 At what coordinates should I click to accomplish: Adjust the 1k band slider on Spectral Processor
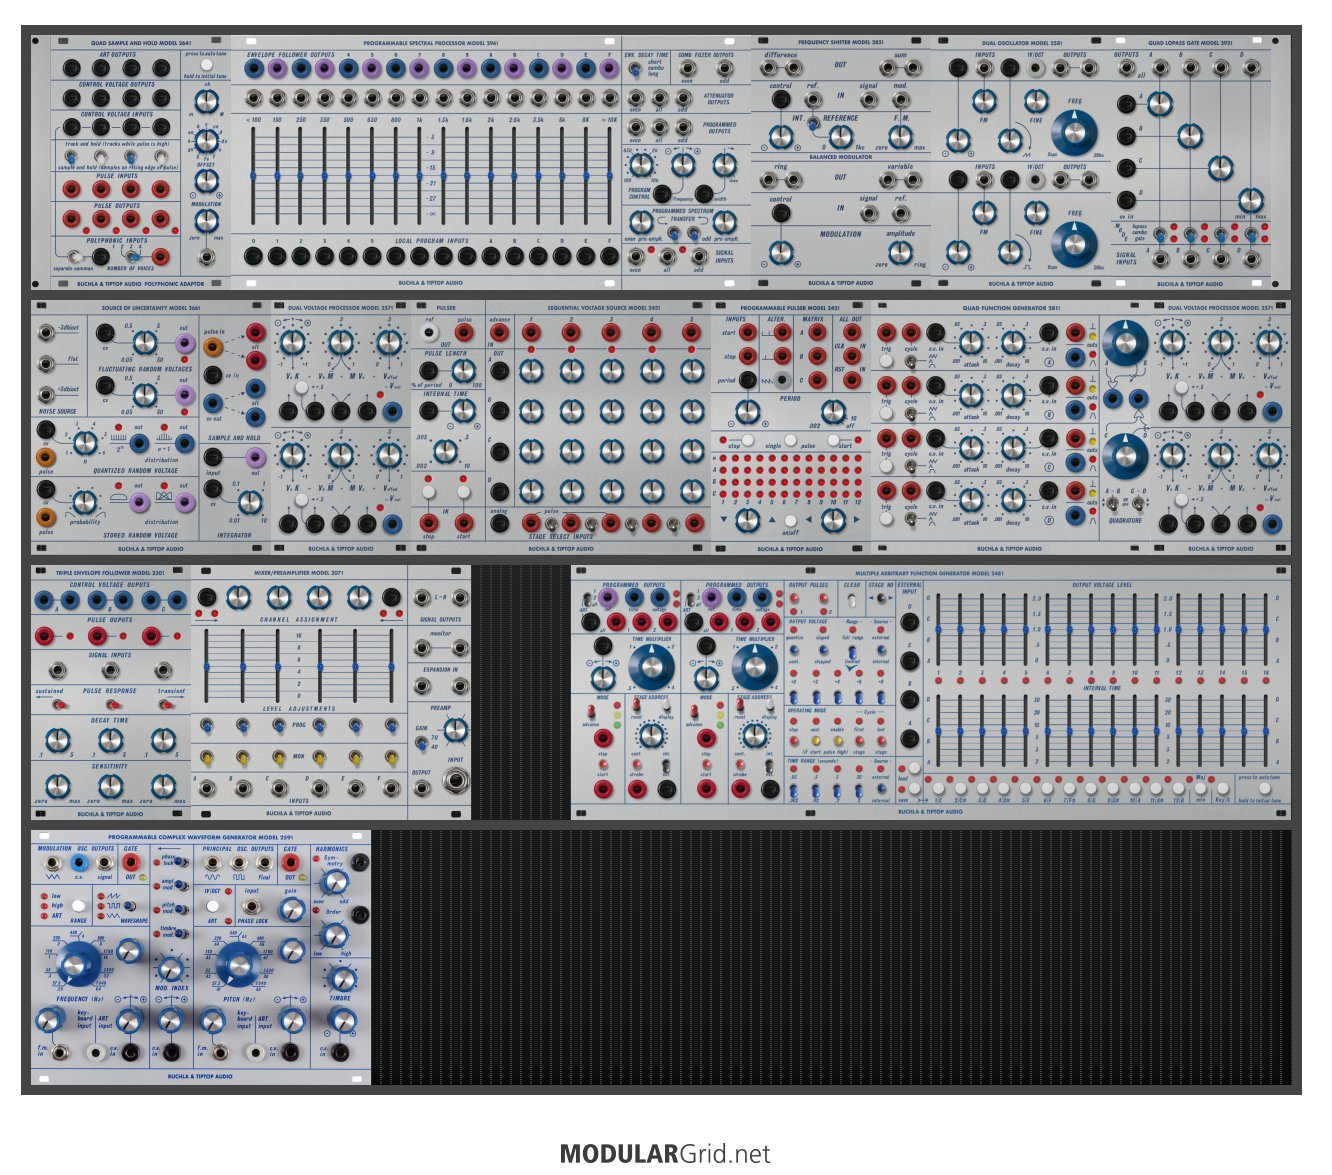[419, 176]
